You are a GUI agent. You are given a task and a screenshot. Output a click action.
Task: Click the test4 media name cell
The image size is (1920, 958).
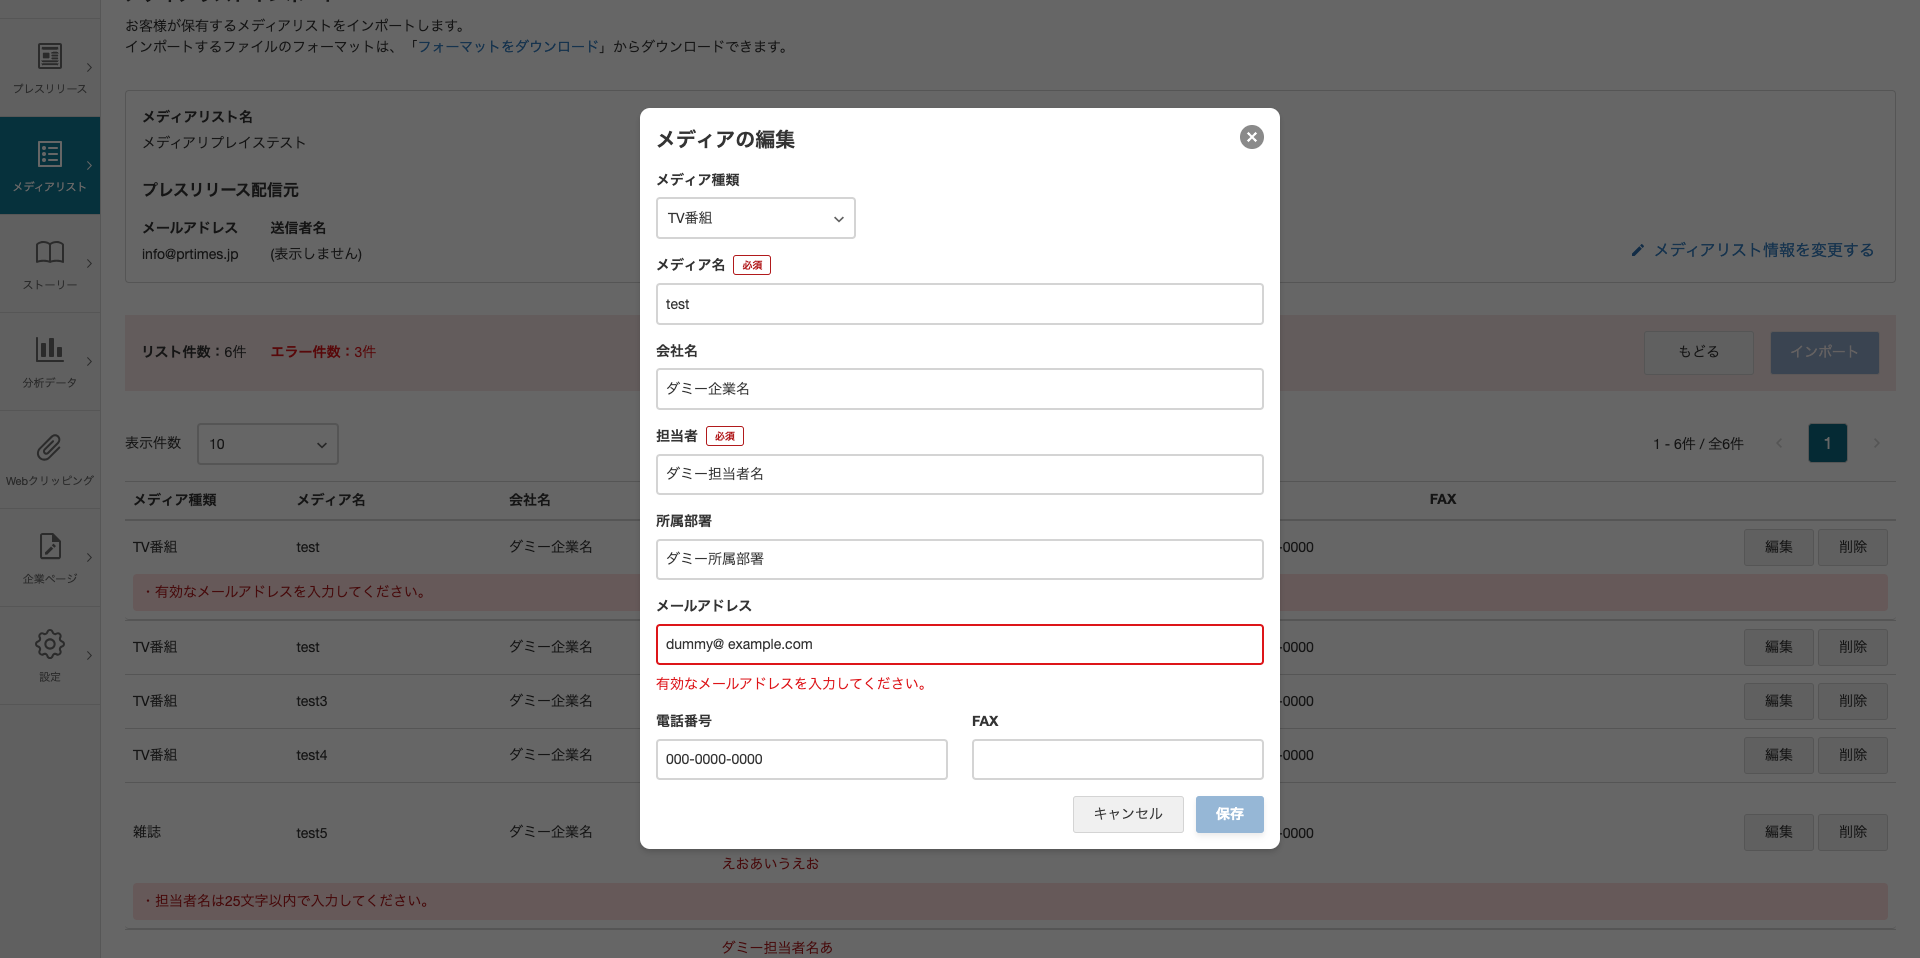point(312,755)
